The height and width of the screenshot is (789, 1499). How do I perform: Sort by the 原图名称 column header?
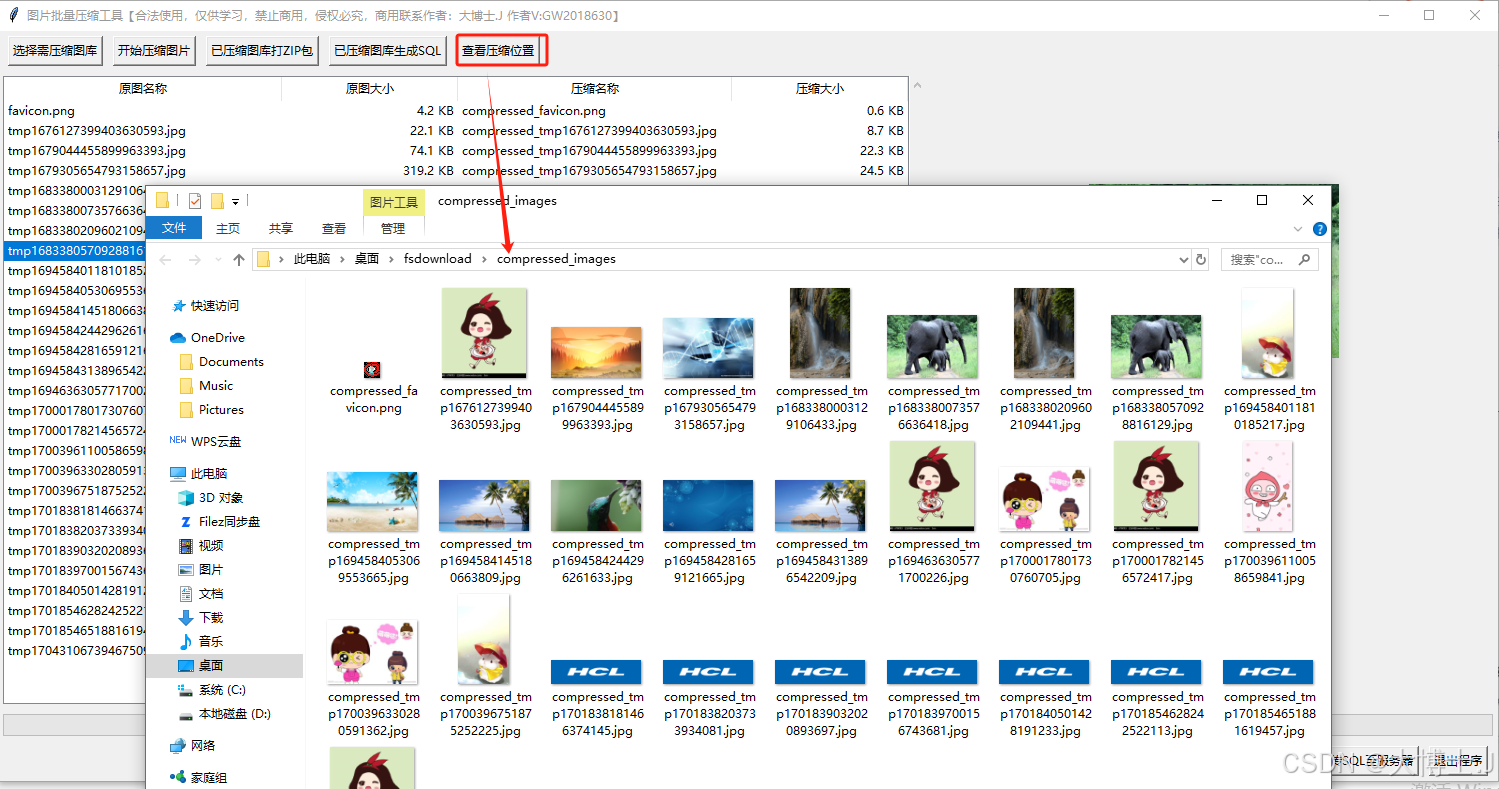(x=143, y=89)
